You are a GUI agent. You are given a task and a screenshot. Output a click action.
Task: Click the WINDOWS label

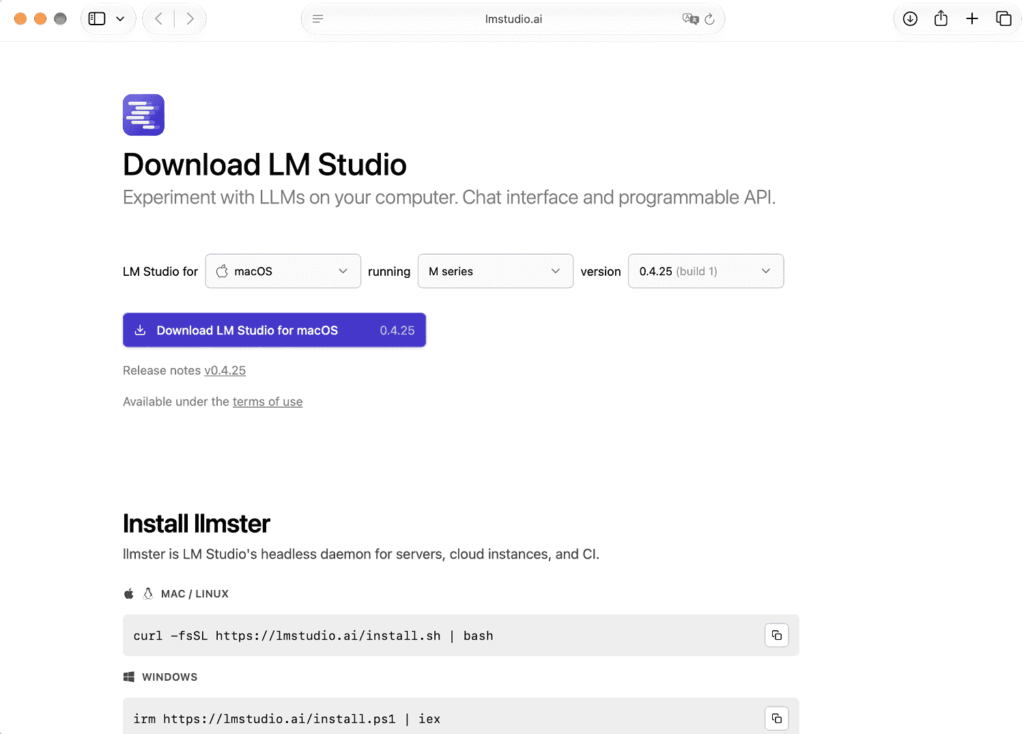coord(169,677)
